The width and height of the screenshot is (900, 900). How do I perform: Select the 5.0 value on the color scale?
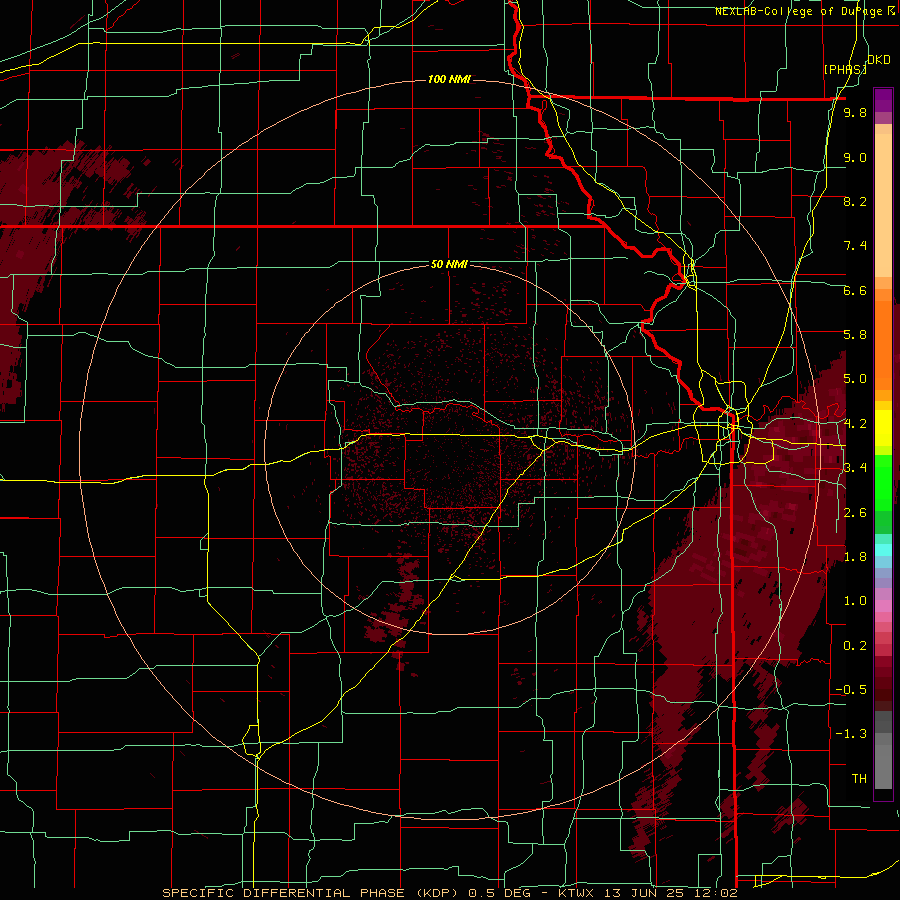[855, 379]
